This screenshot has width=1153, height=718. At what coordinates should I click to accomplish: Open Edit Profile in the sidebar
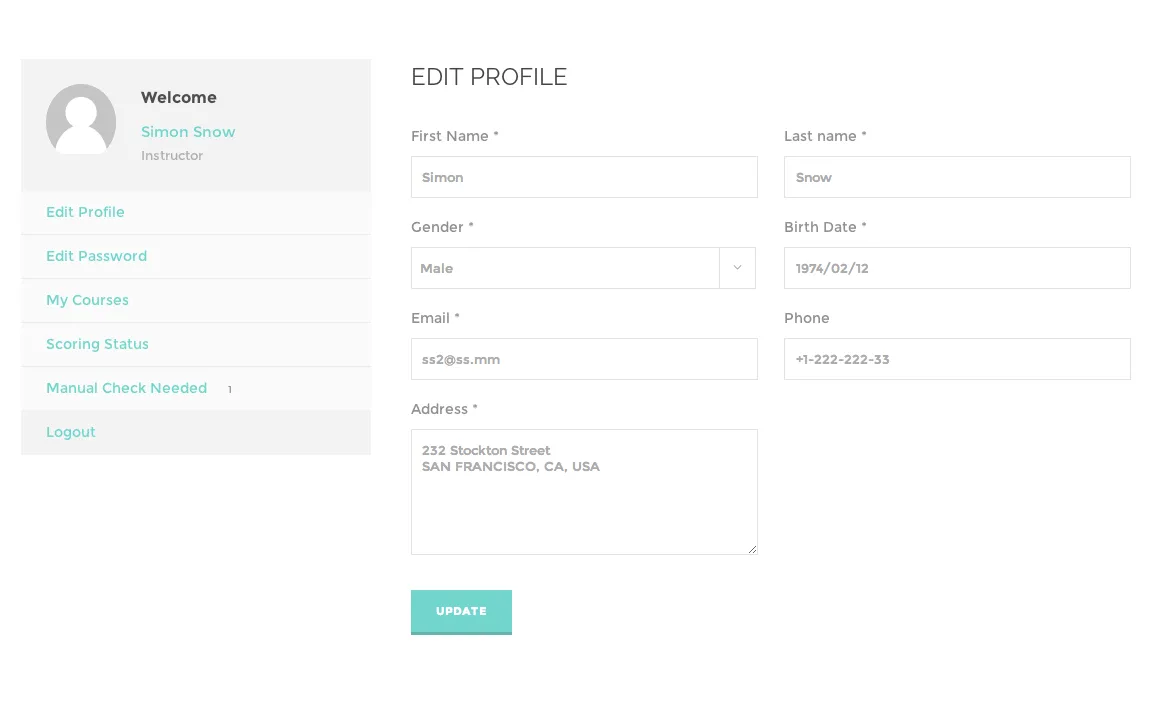(85, 212)
